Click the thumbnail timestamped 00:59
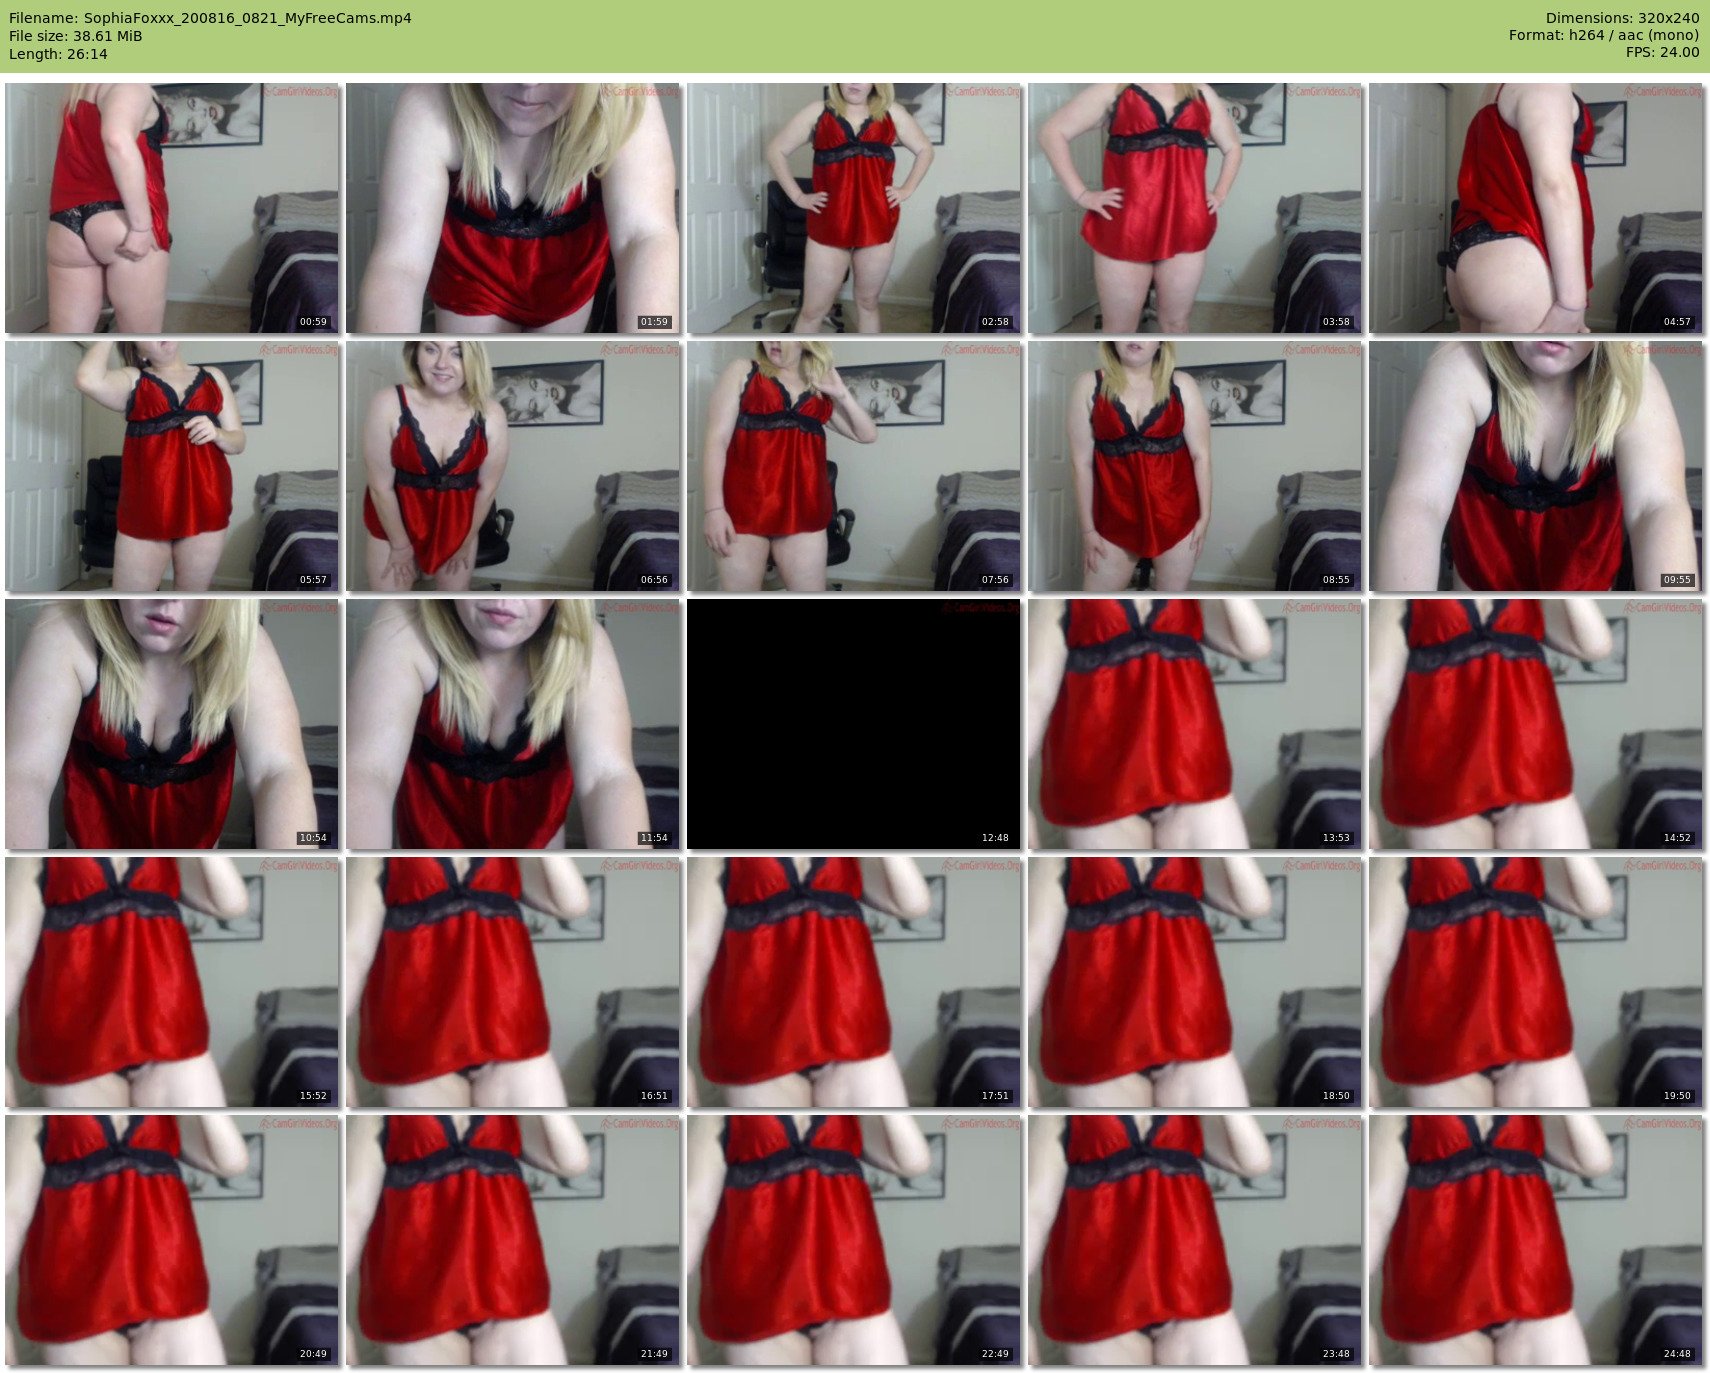The image size is (1710, 1373). (x=172, y=208)
